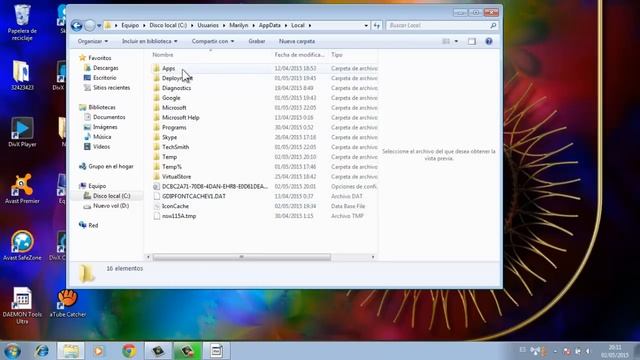Screen dimensions: 640x360
Task: Toggle the preview pane button
Action: [472, 41]
